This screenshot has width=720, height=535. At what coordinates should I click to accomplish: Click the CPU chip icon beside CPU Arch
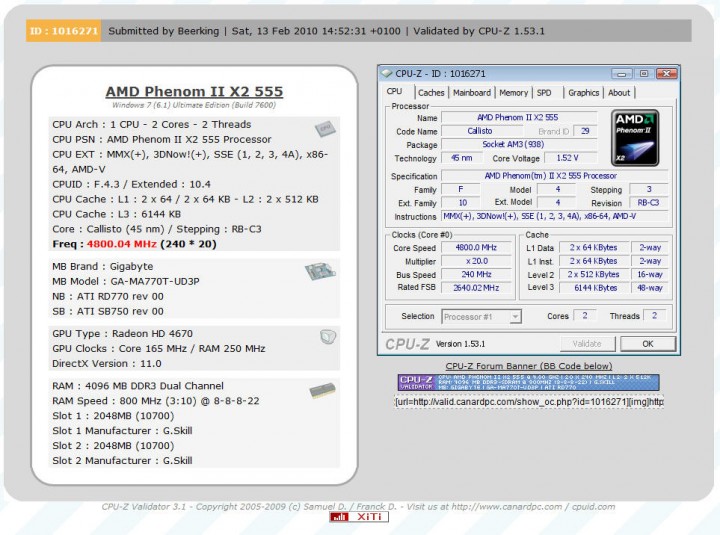pos(325,129)
